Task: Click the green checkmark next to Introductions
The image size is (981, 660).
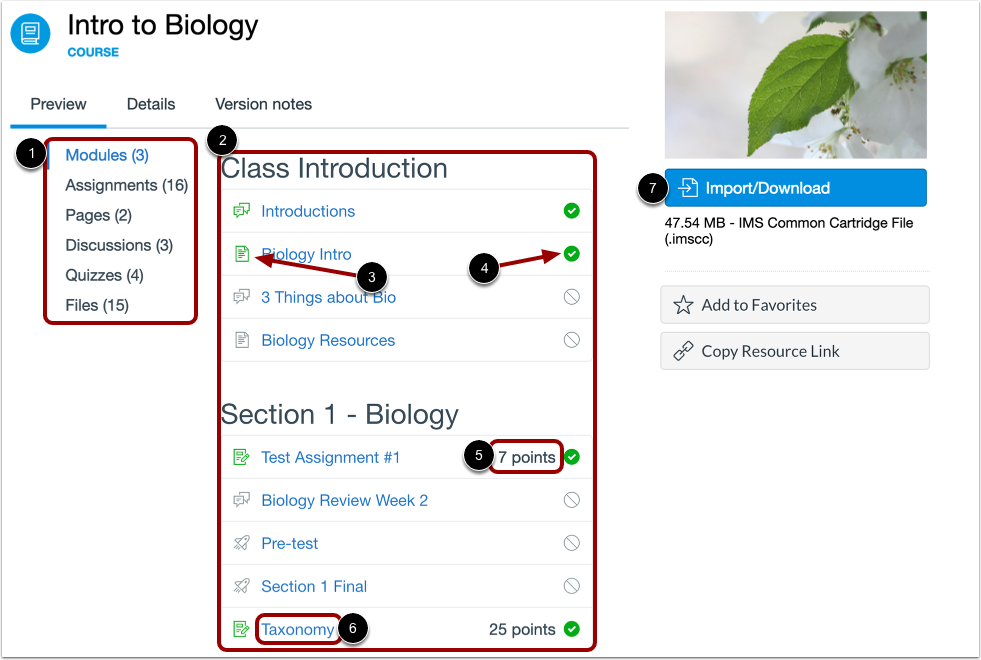Action: click(571, 211)
